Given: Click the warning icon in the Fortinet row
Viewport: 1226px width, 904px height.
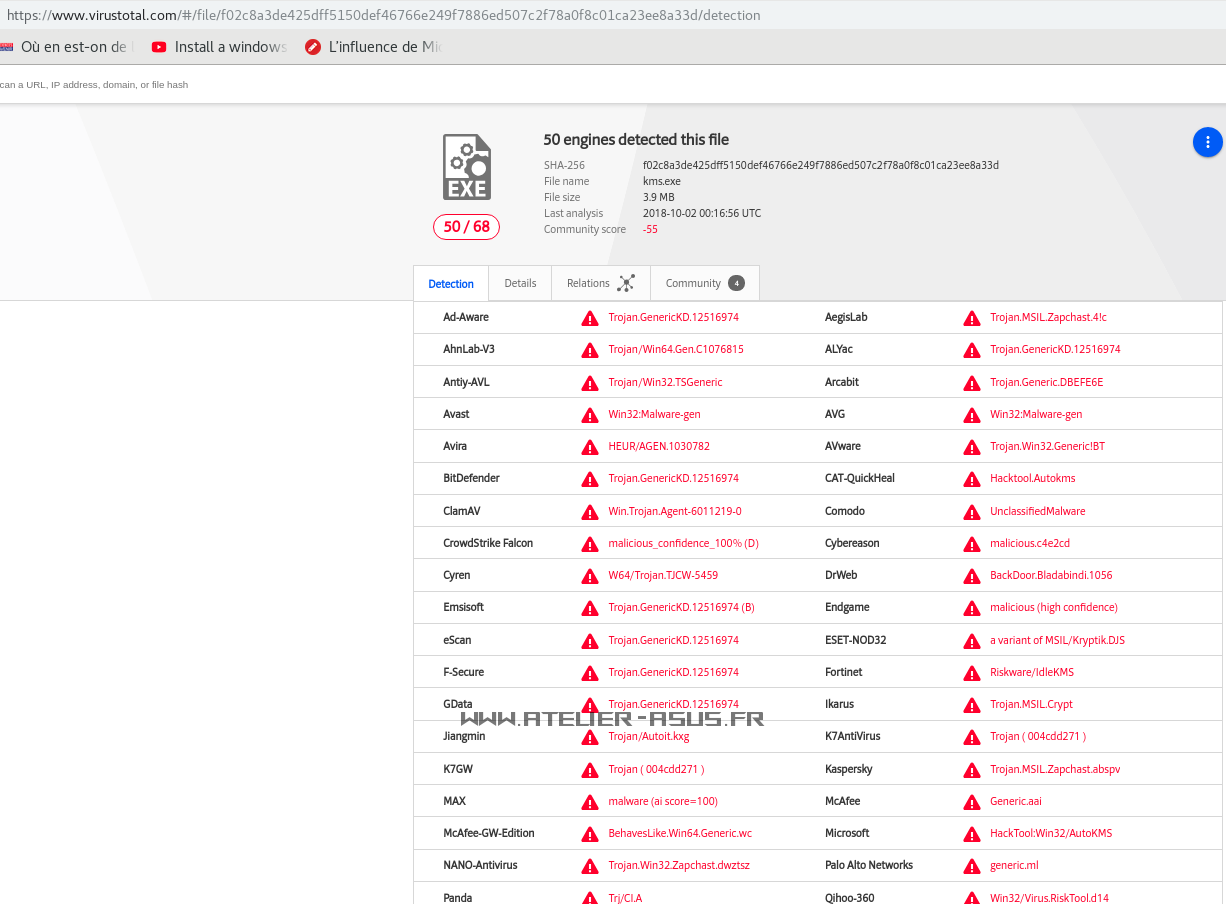Looking at the screenshot, I should (972, 673).
